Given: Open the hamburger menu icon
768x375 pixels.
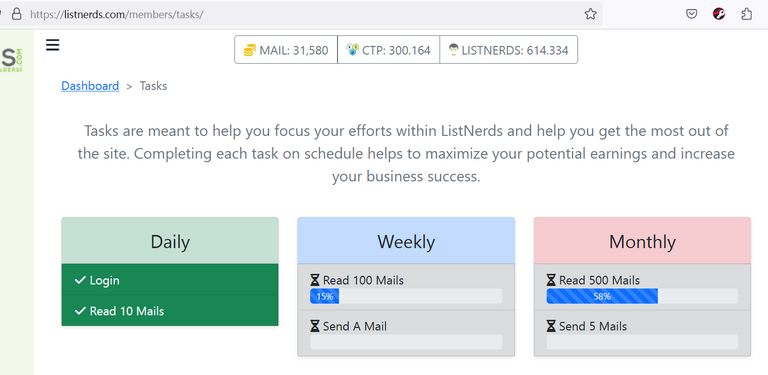Looking at the screenshot, I should click(52, 45).
